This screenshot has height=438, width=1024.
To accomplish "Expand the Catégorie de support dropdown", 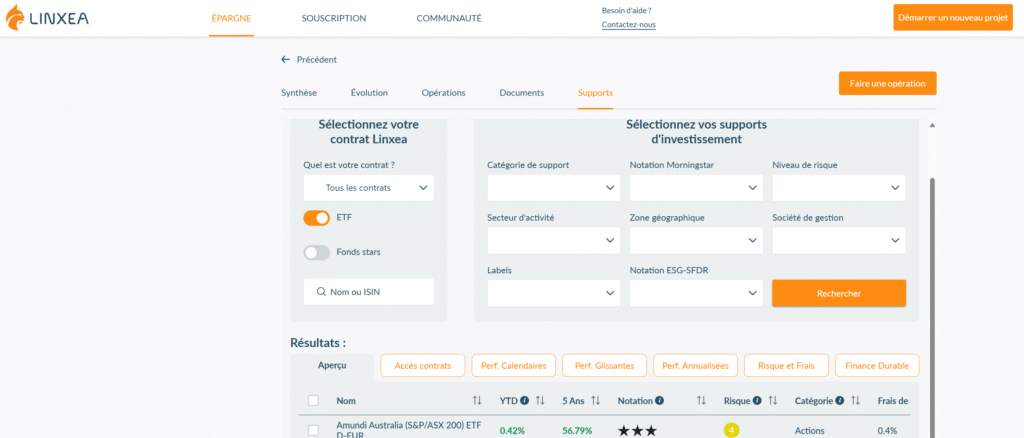I will tap(553, 187).
